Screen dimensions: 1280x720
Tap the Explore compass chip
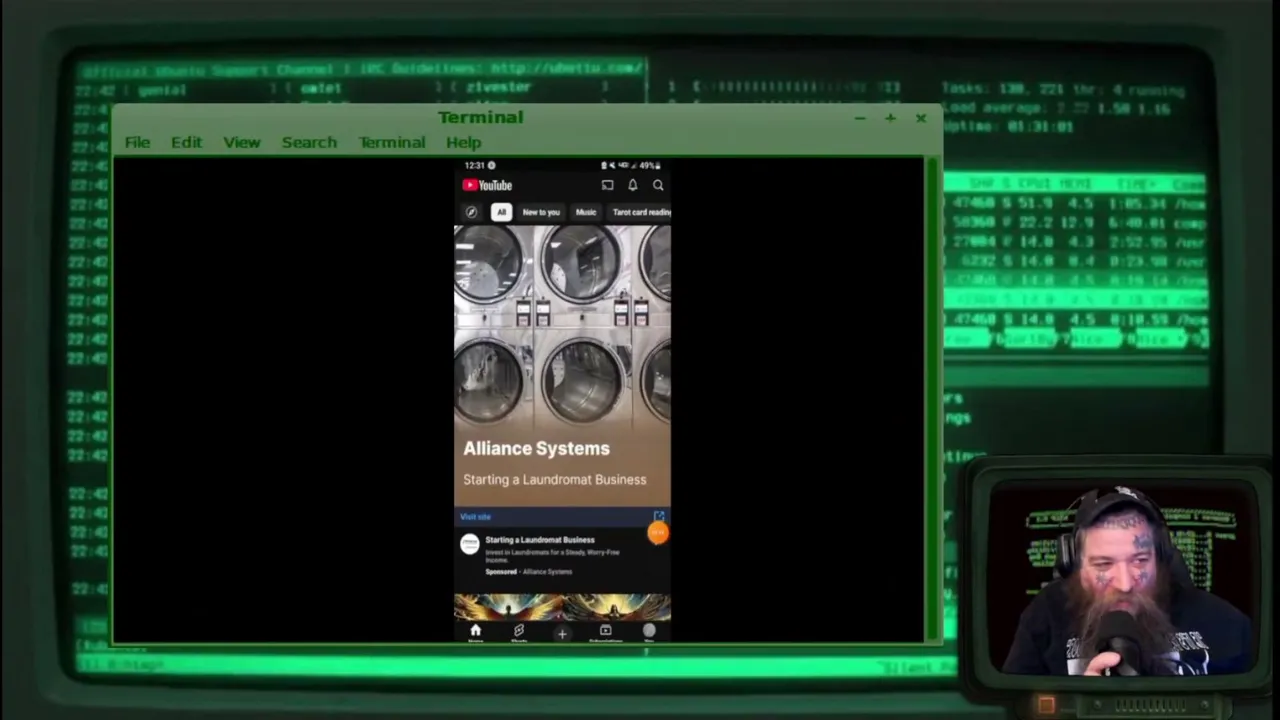click(x=471, y=212)
